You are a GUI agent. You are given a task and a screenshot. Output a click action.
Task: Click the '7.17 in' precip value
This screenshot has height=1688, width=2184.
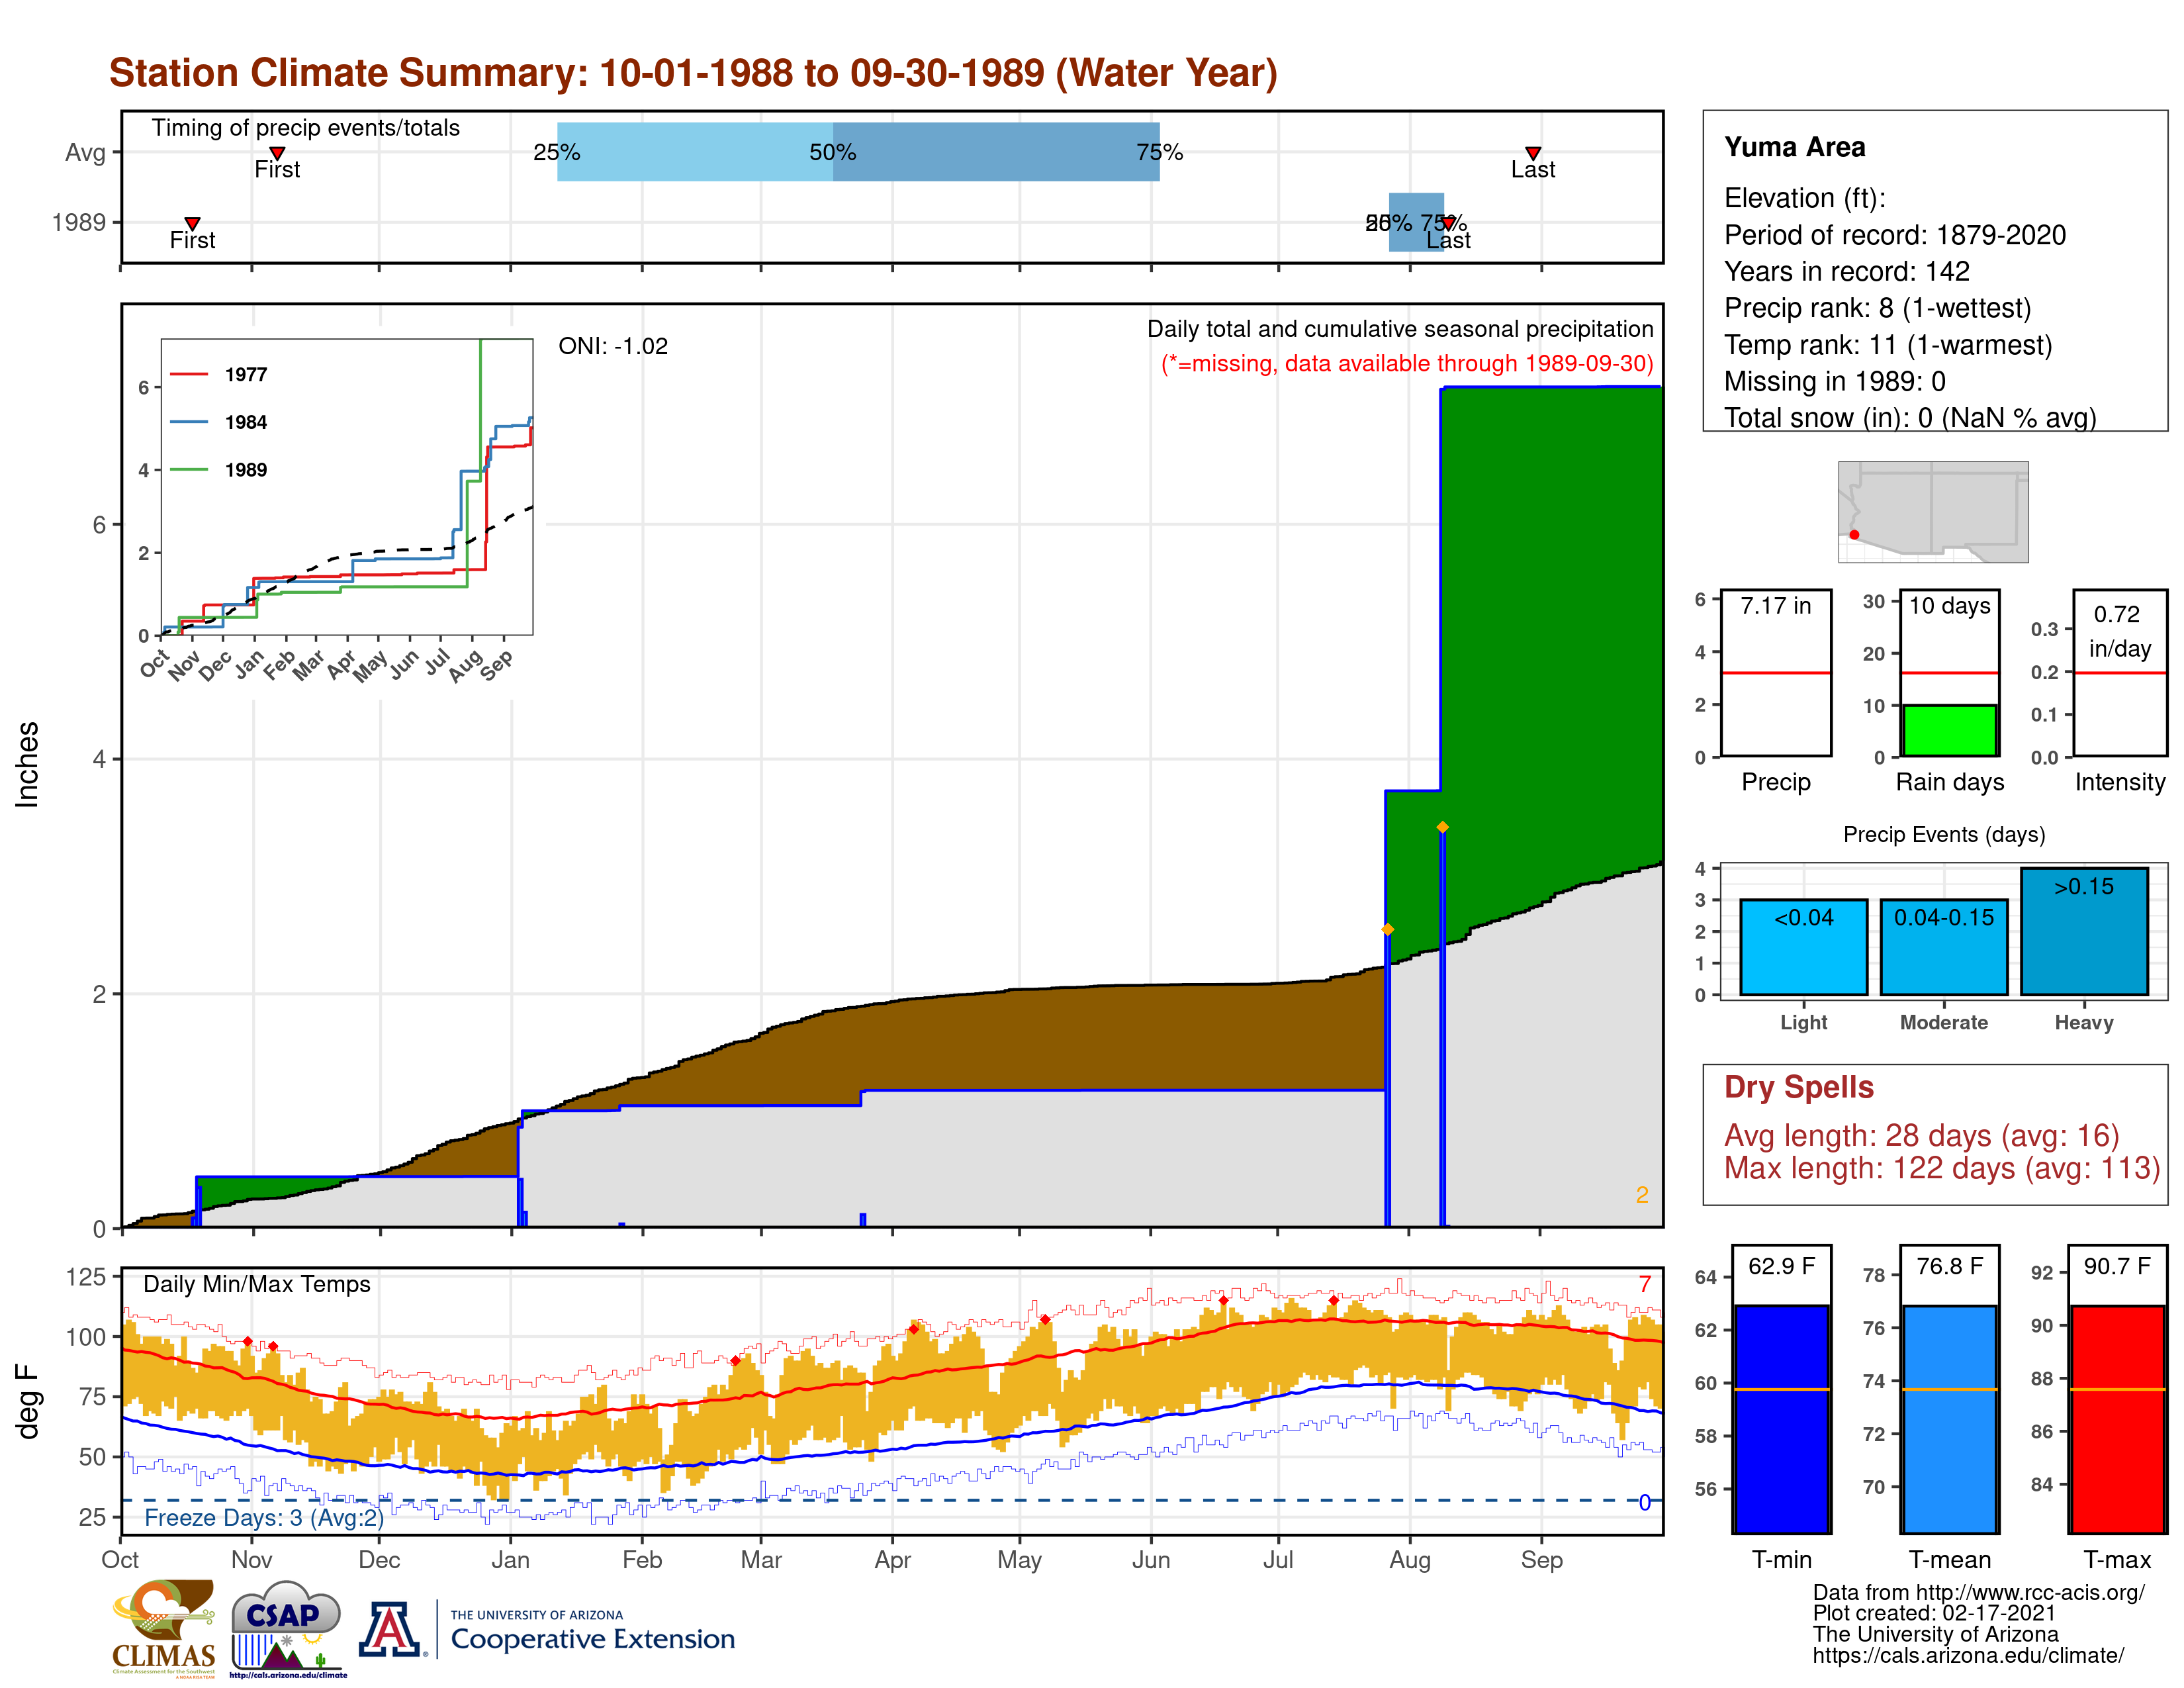[1776, 606]
